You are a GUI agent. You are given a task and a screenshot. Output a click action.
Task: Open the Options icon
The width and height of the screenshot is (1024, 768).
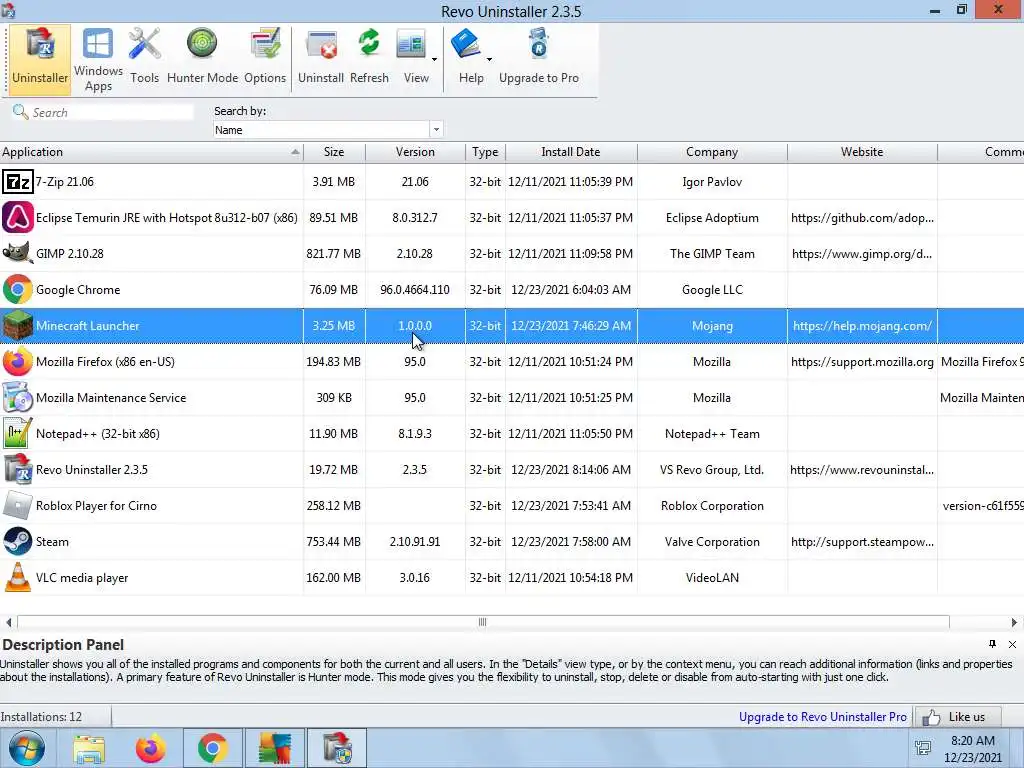click(265, 57)
